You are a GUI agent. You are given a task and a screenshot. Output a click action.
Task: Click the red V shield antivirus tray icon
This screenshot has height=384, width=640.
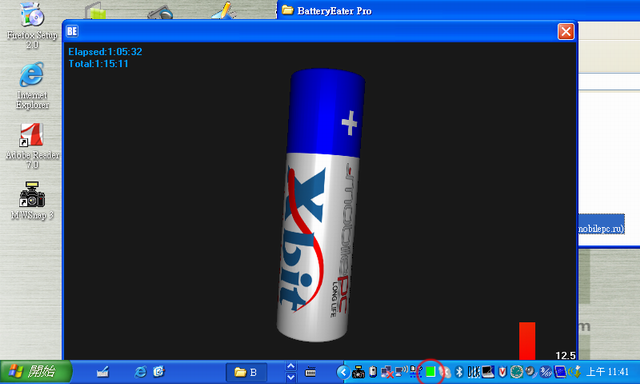pos(502,372)
